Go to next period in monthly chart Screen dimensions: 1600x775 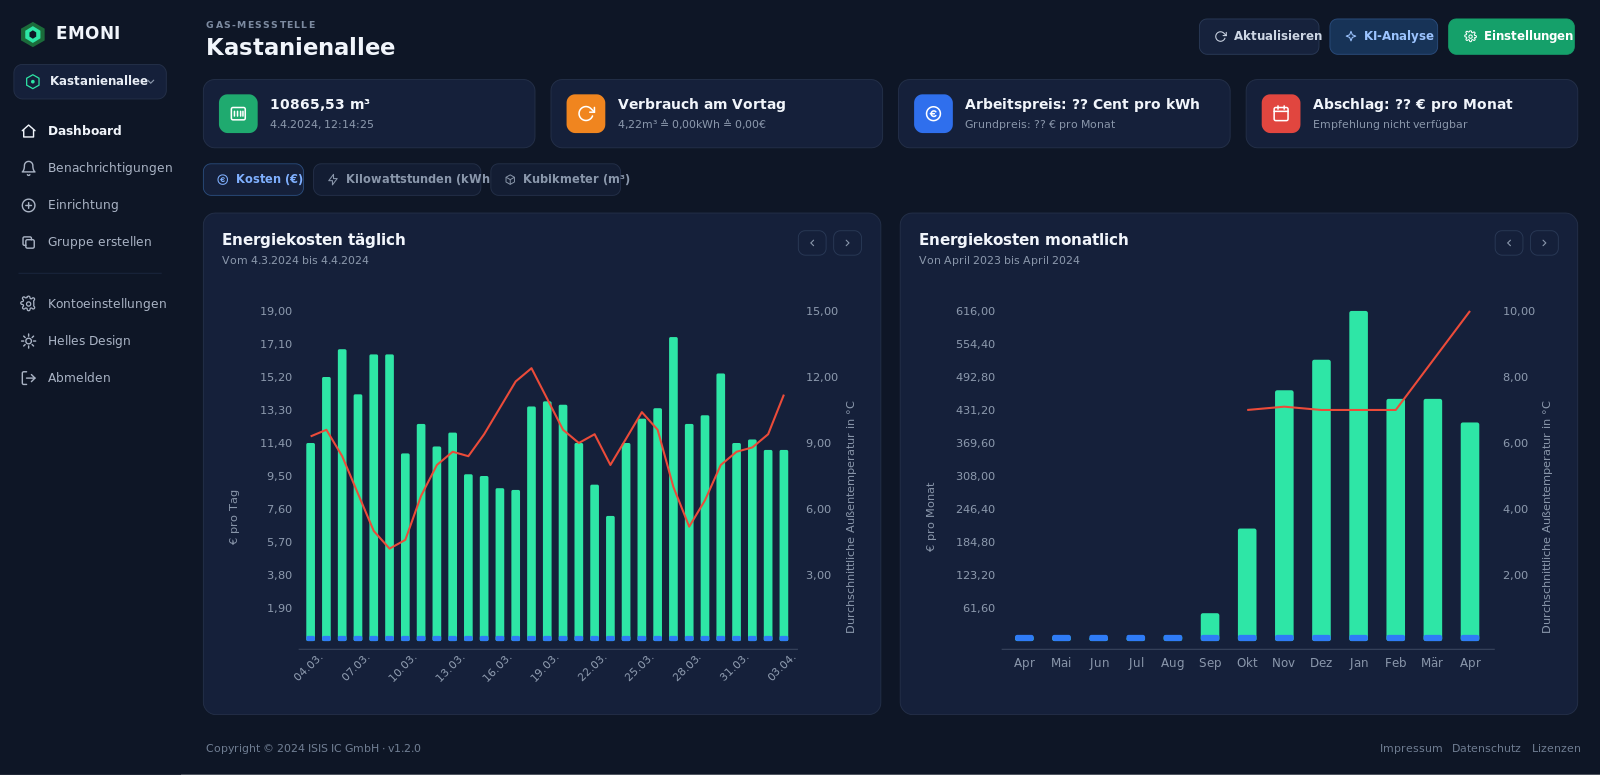point(1544,243)
